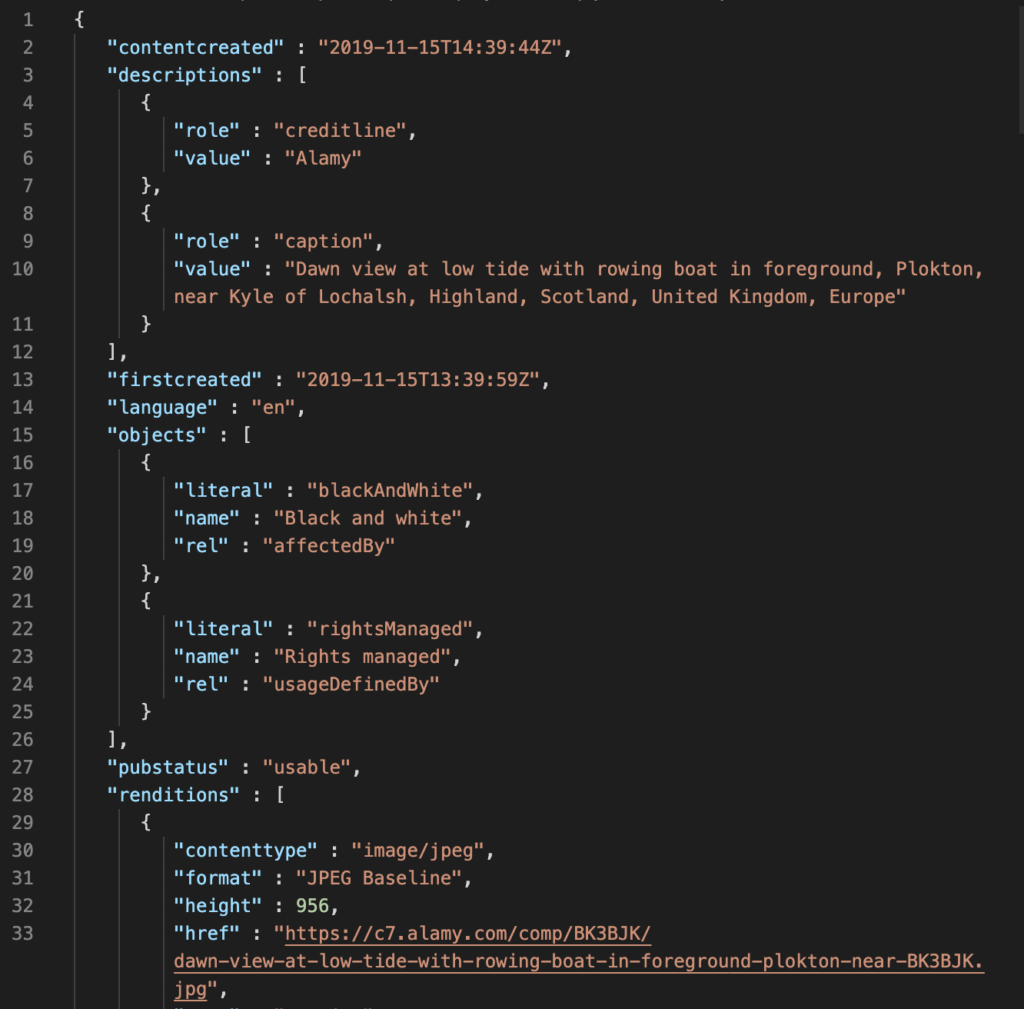Screen dimensions: 1024x1009
Task: Click the "language" key
Action: click(162, 408)
